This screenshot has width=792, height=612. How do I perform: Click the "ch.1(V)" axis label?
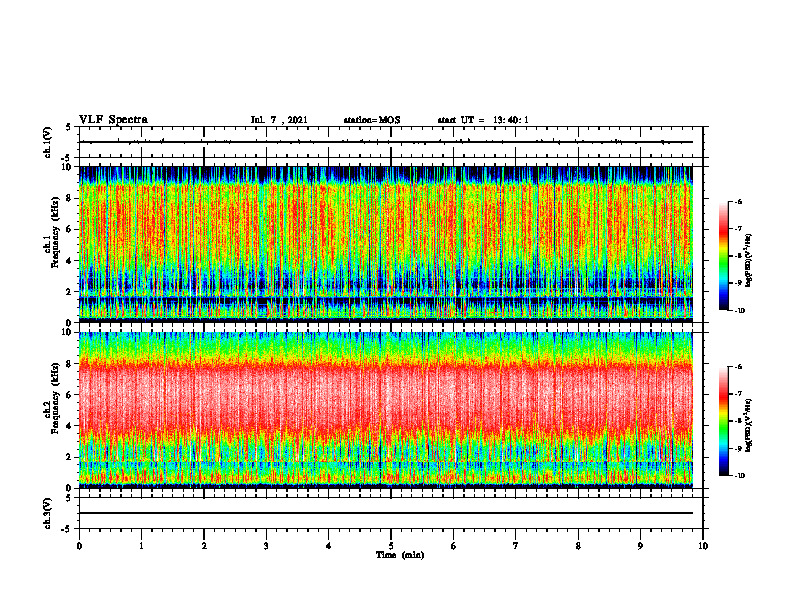click(x=48, y=142)
